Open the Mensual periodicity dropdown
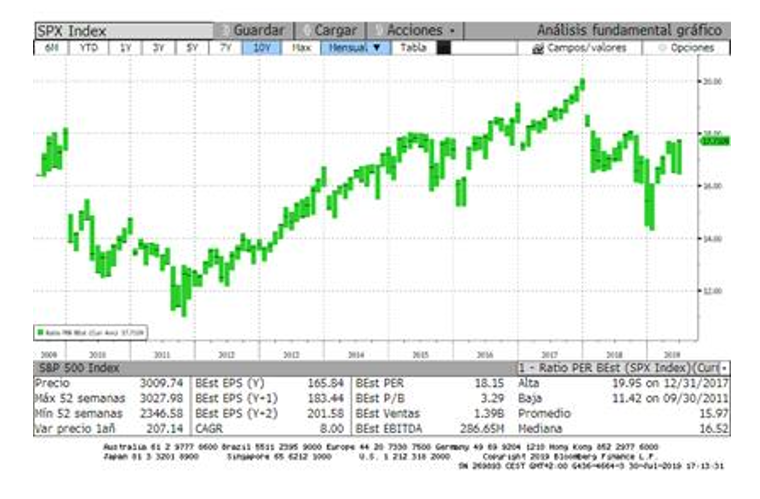 (x=355, y=48)
